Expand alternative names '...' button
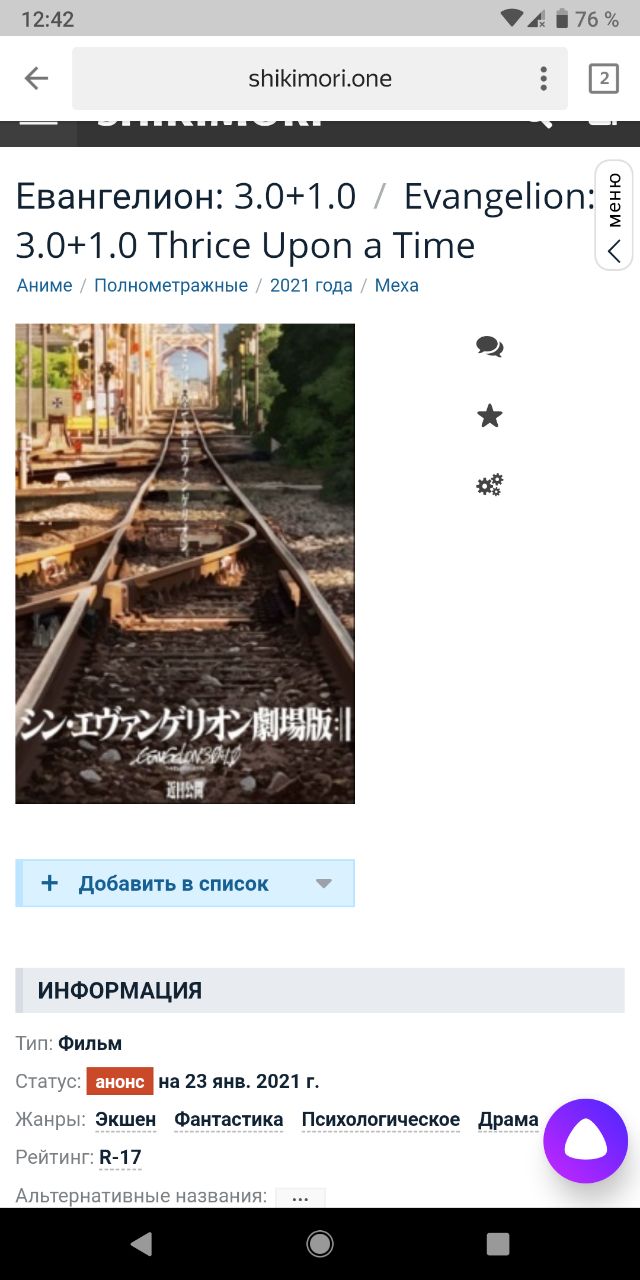 point(300,1197)
